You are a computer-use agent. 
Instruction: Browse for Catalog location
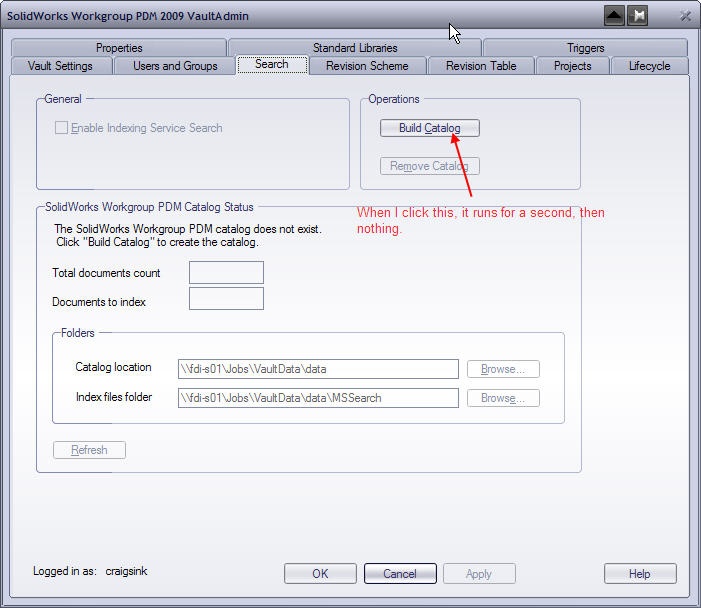503,369
